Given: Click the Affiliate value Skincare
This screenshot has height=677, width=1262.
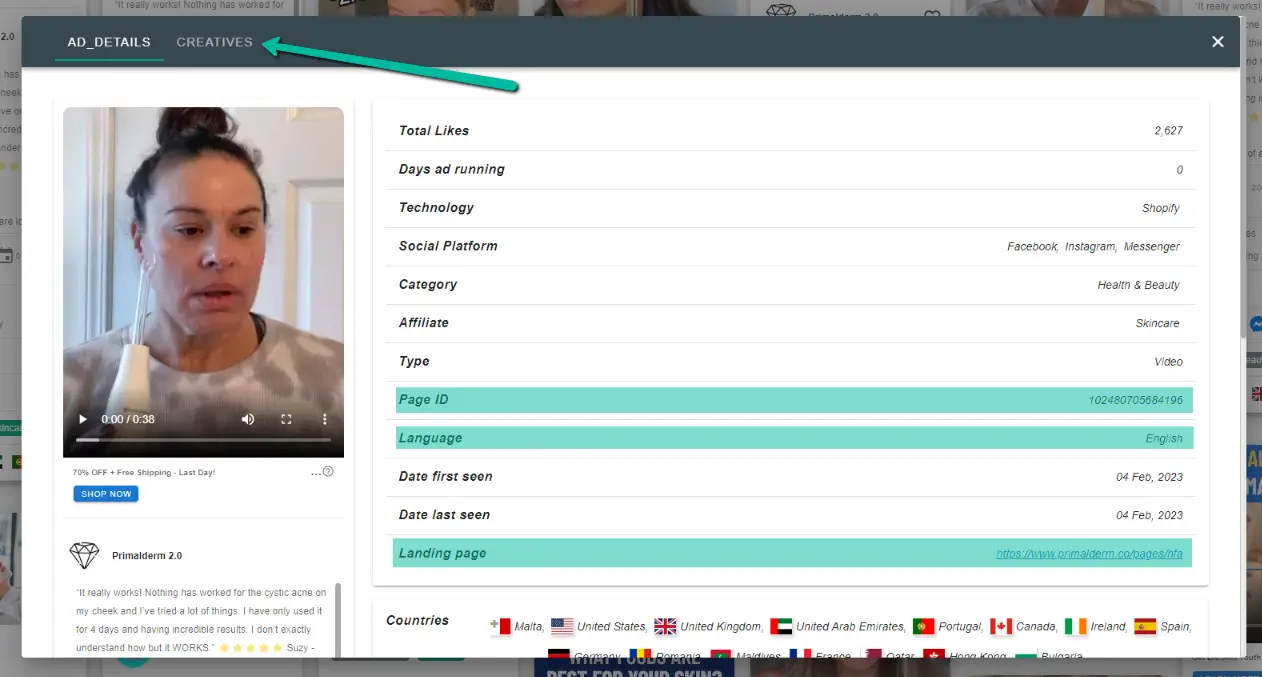Looking at the screenshot, I should 1158,323.
